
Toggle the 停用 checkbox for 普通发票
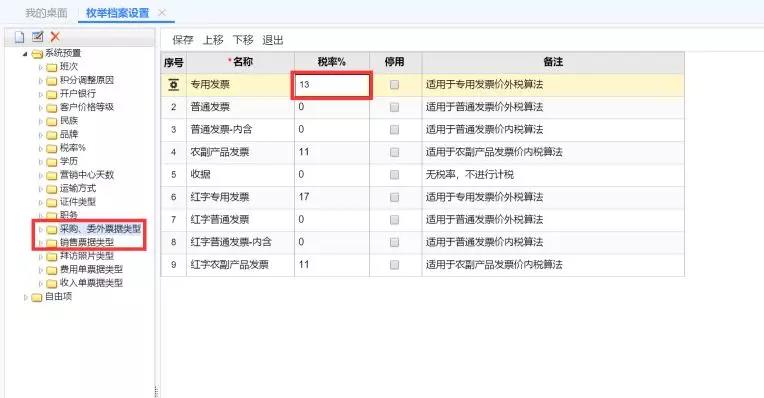[x=394, y=107]
